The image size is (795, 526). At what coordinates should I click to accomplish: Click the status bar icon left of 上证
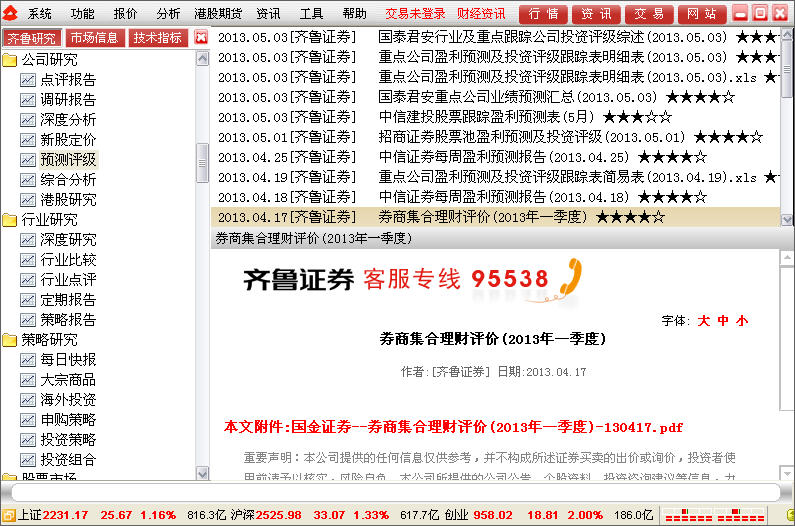coord(9,515)
